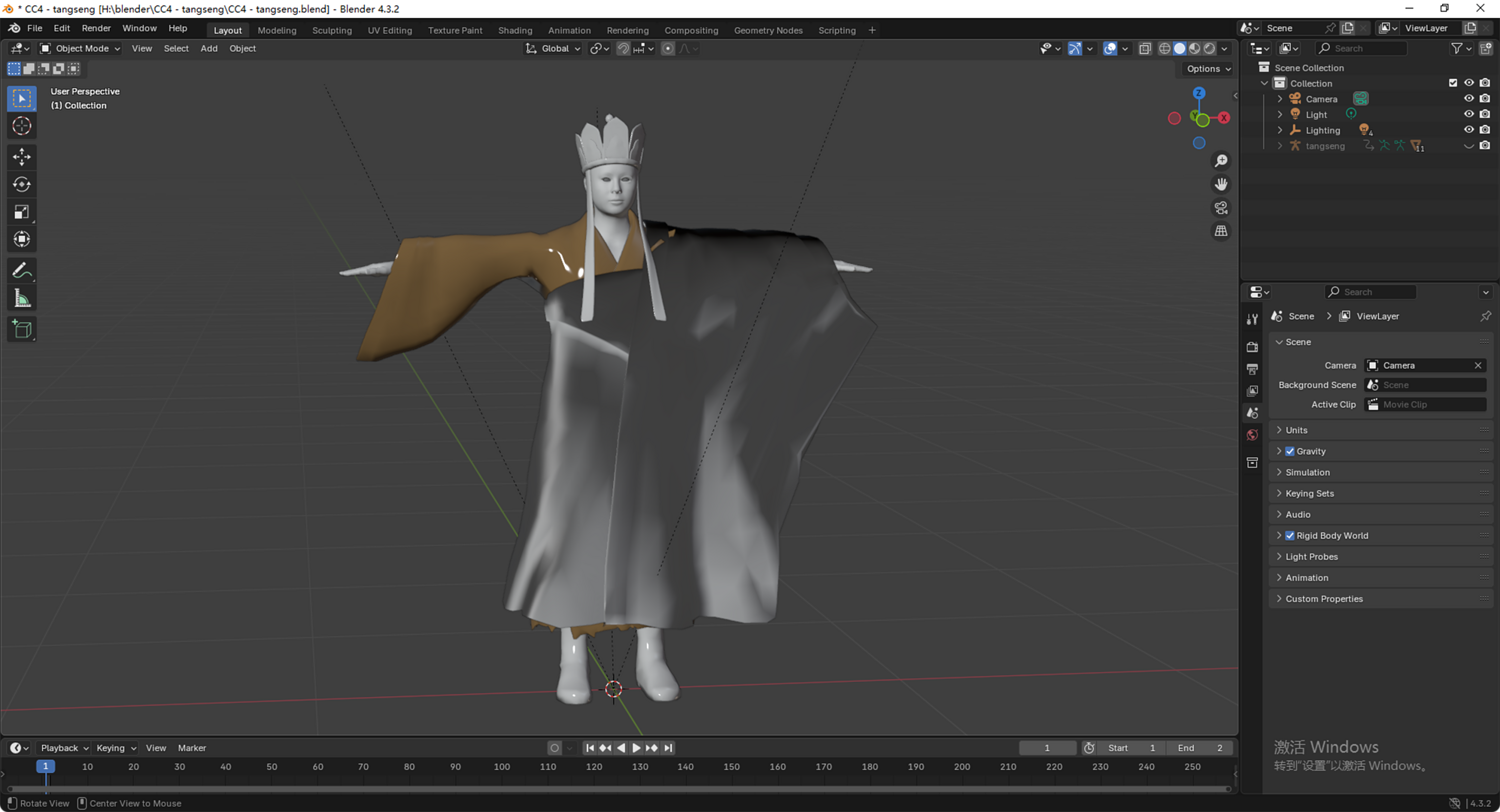
Task: Activate the combined Transform tool
Action: tap(22, 239)
